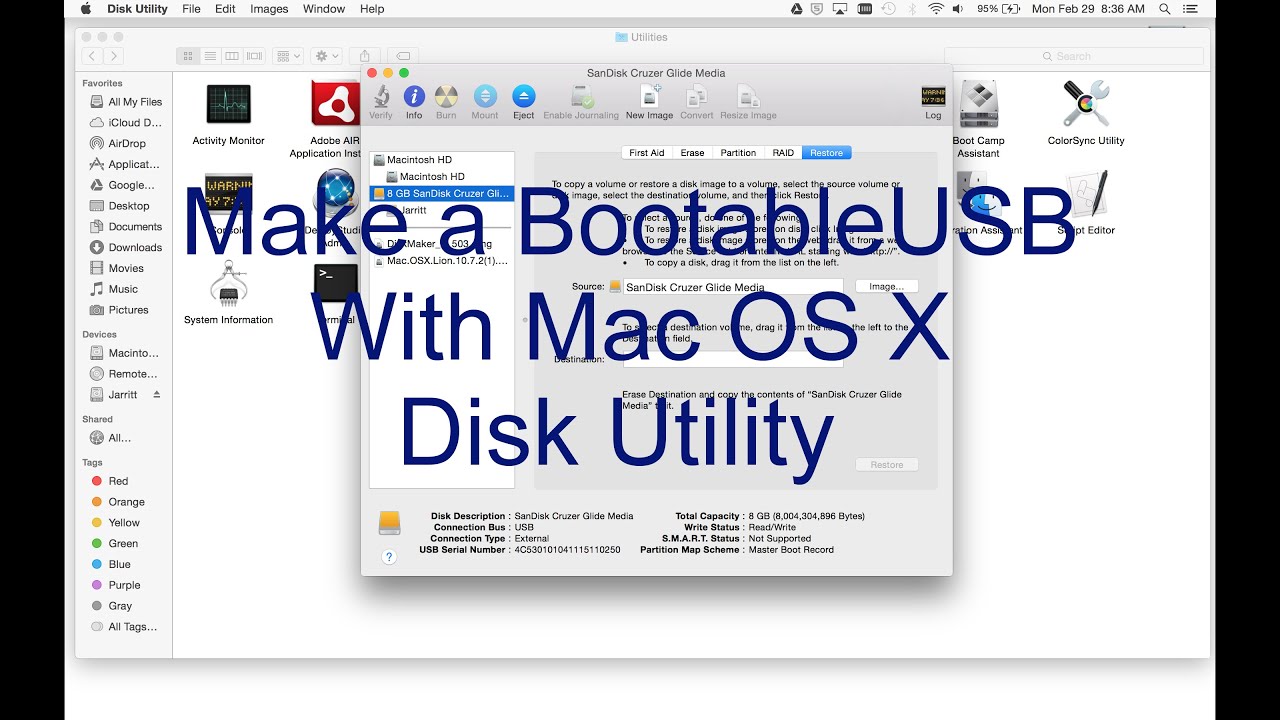This screenshot has width=1280, height=720.
Task: Click the help question mark button
Action: [389, 557]
